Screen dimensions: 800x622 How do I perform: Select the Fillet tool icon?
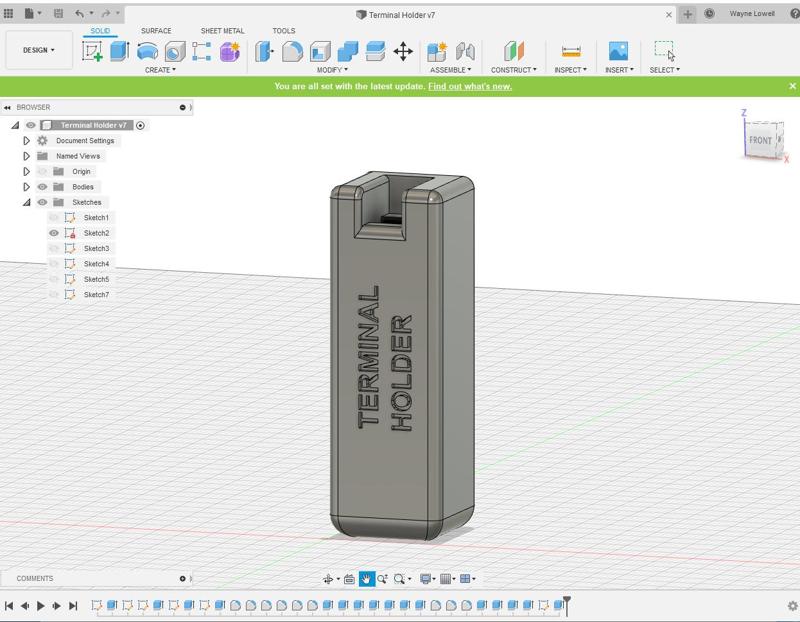click(x=292, y=51)
